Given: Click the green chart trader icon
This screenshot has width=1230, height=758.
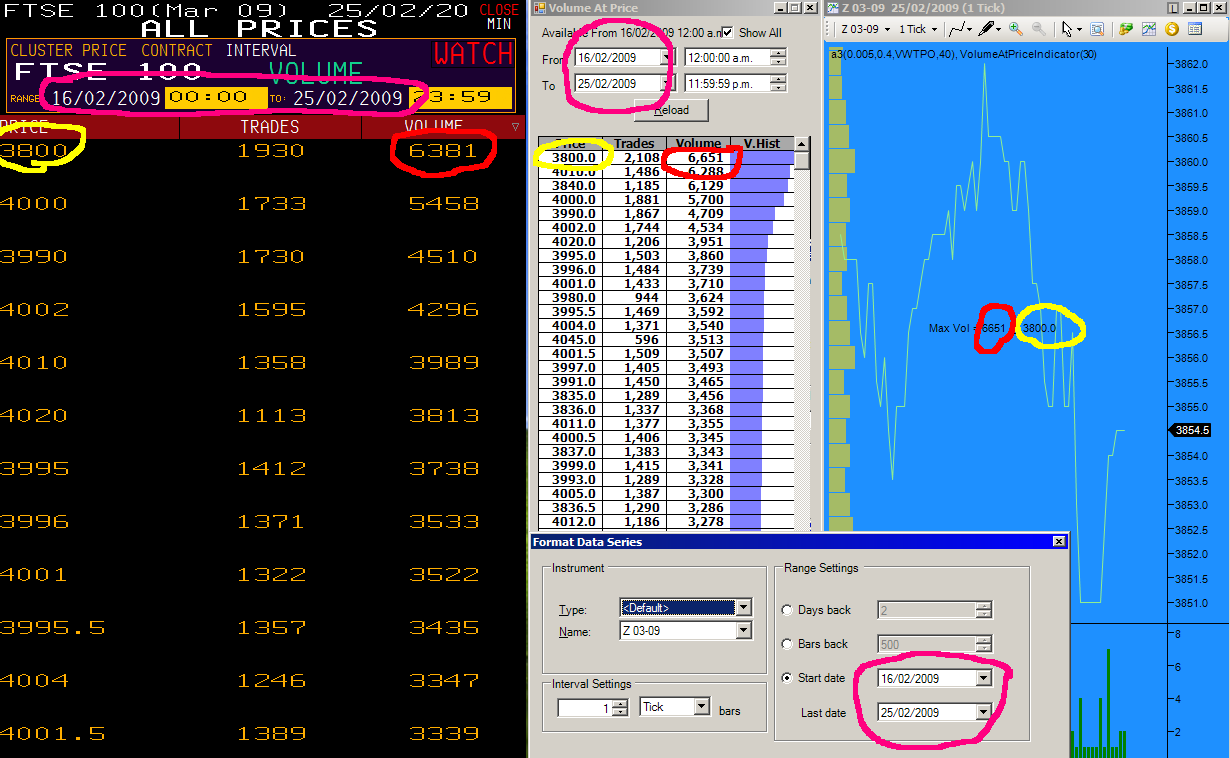Looking at the screenshot, I should [x=1126, y=29].
